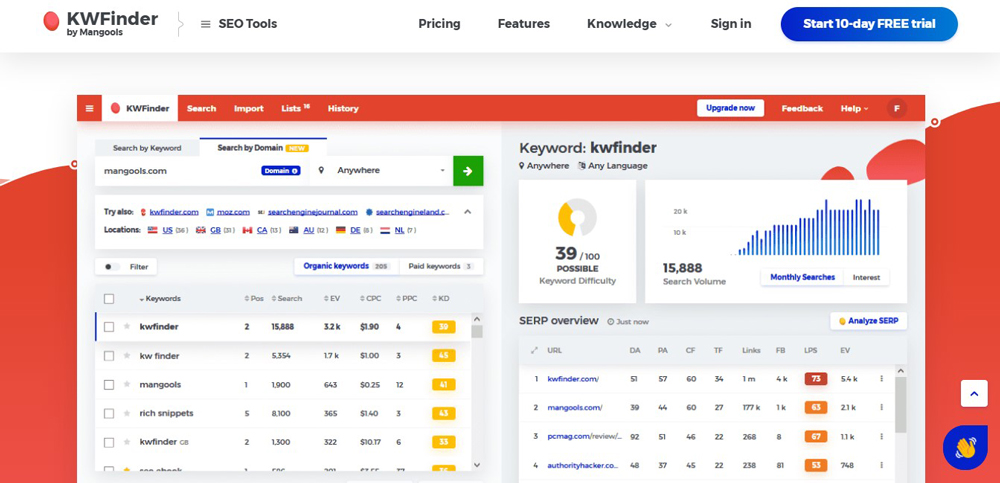Jump to top with up-arrow button
Screen dimensions: 1000x483
click(974, 394)
